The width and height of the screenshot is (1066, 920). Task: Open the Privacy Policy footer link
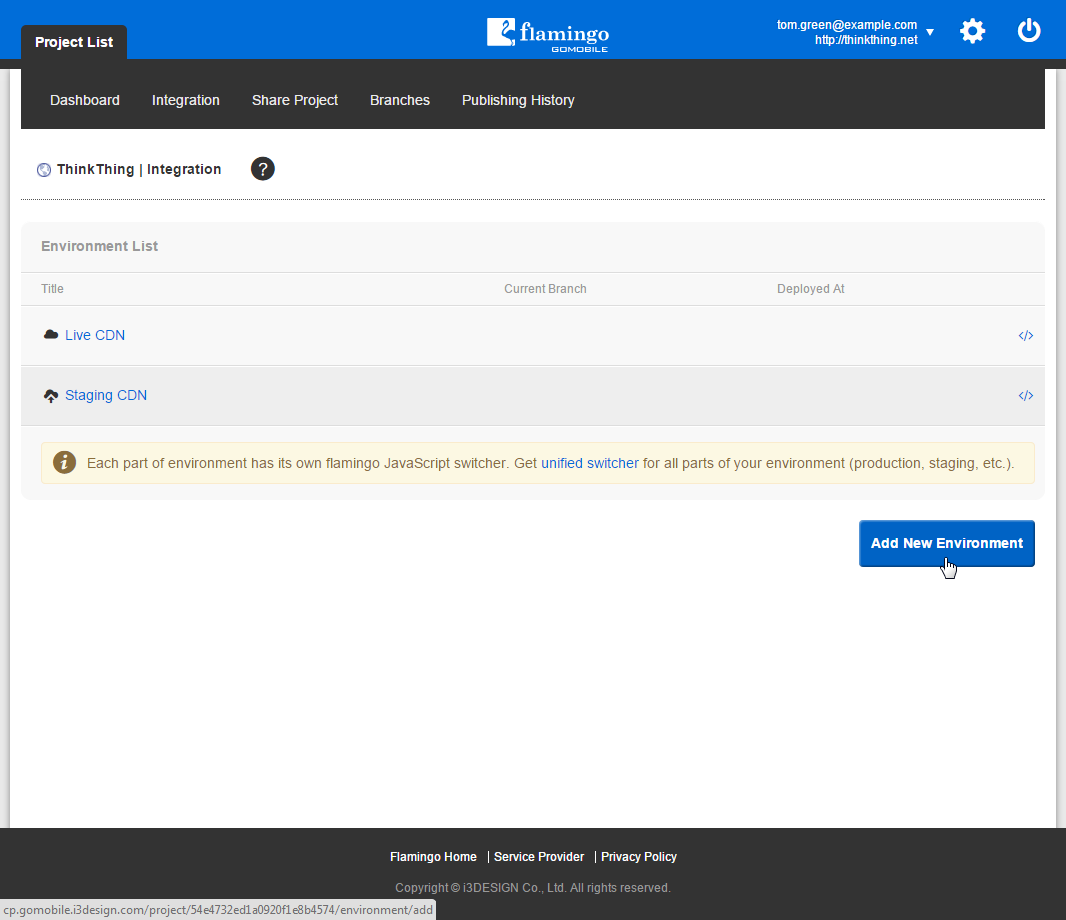coord(638,857)
